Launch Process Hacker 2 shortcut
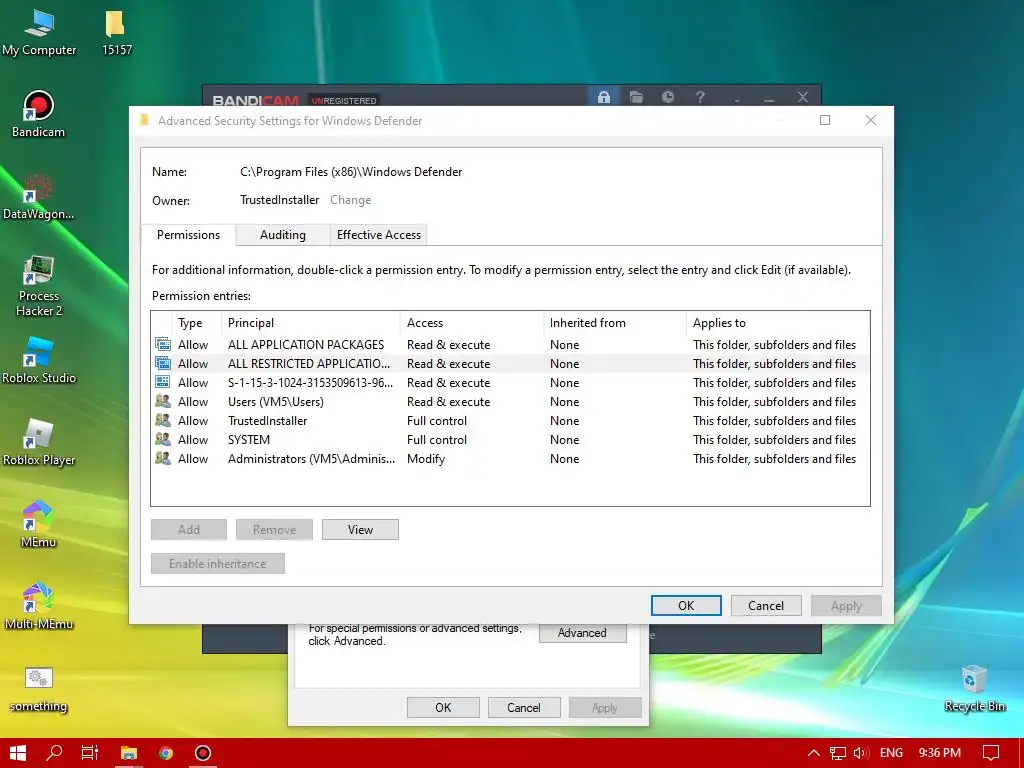 [38, 286]
